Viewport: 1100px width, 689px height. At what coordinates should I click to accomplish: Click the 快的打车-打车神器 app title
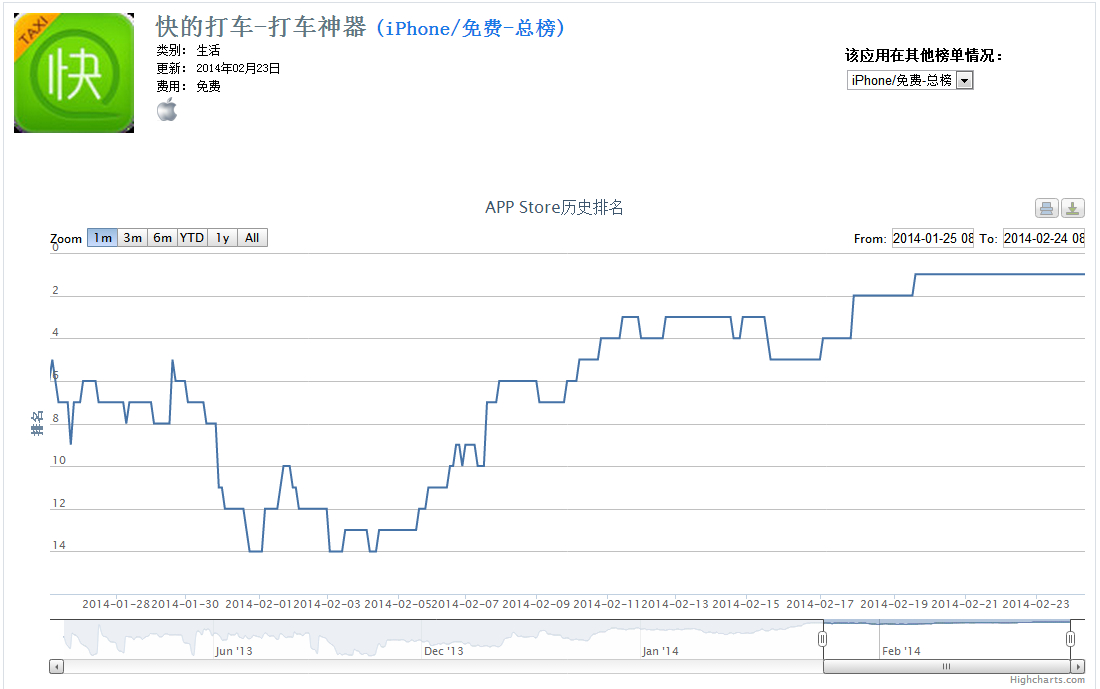[261, 27]
